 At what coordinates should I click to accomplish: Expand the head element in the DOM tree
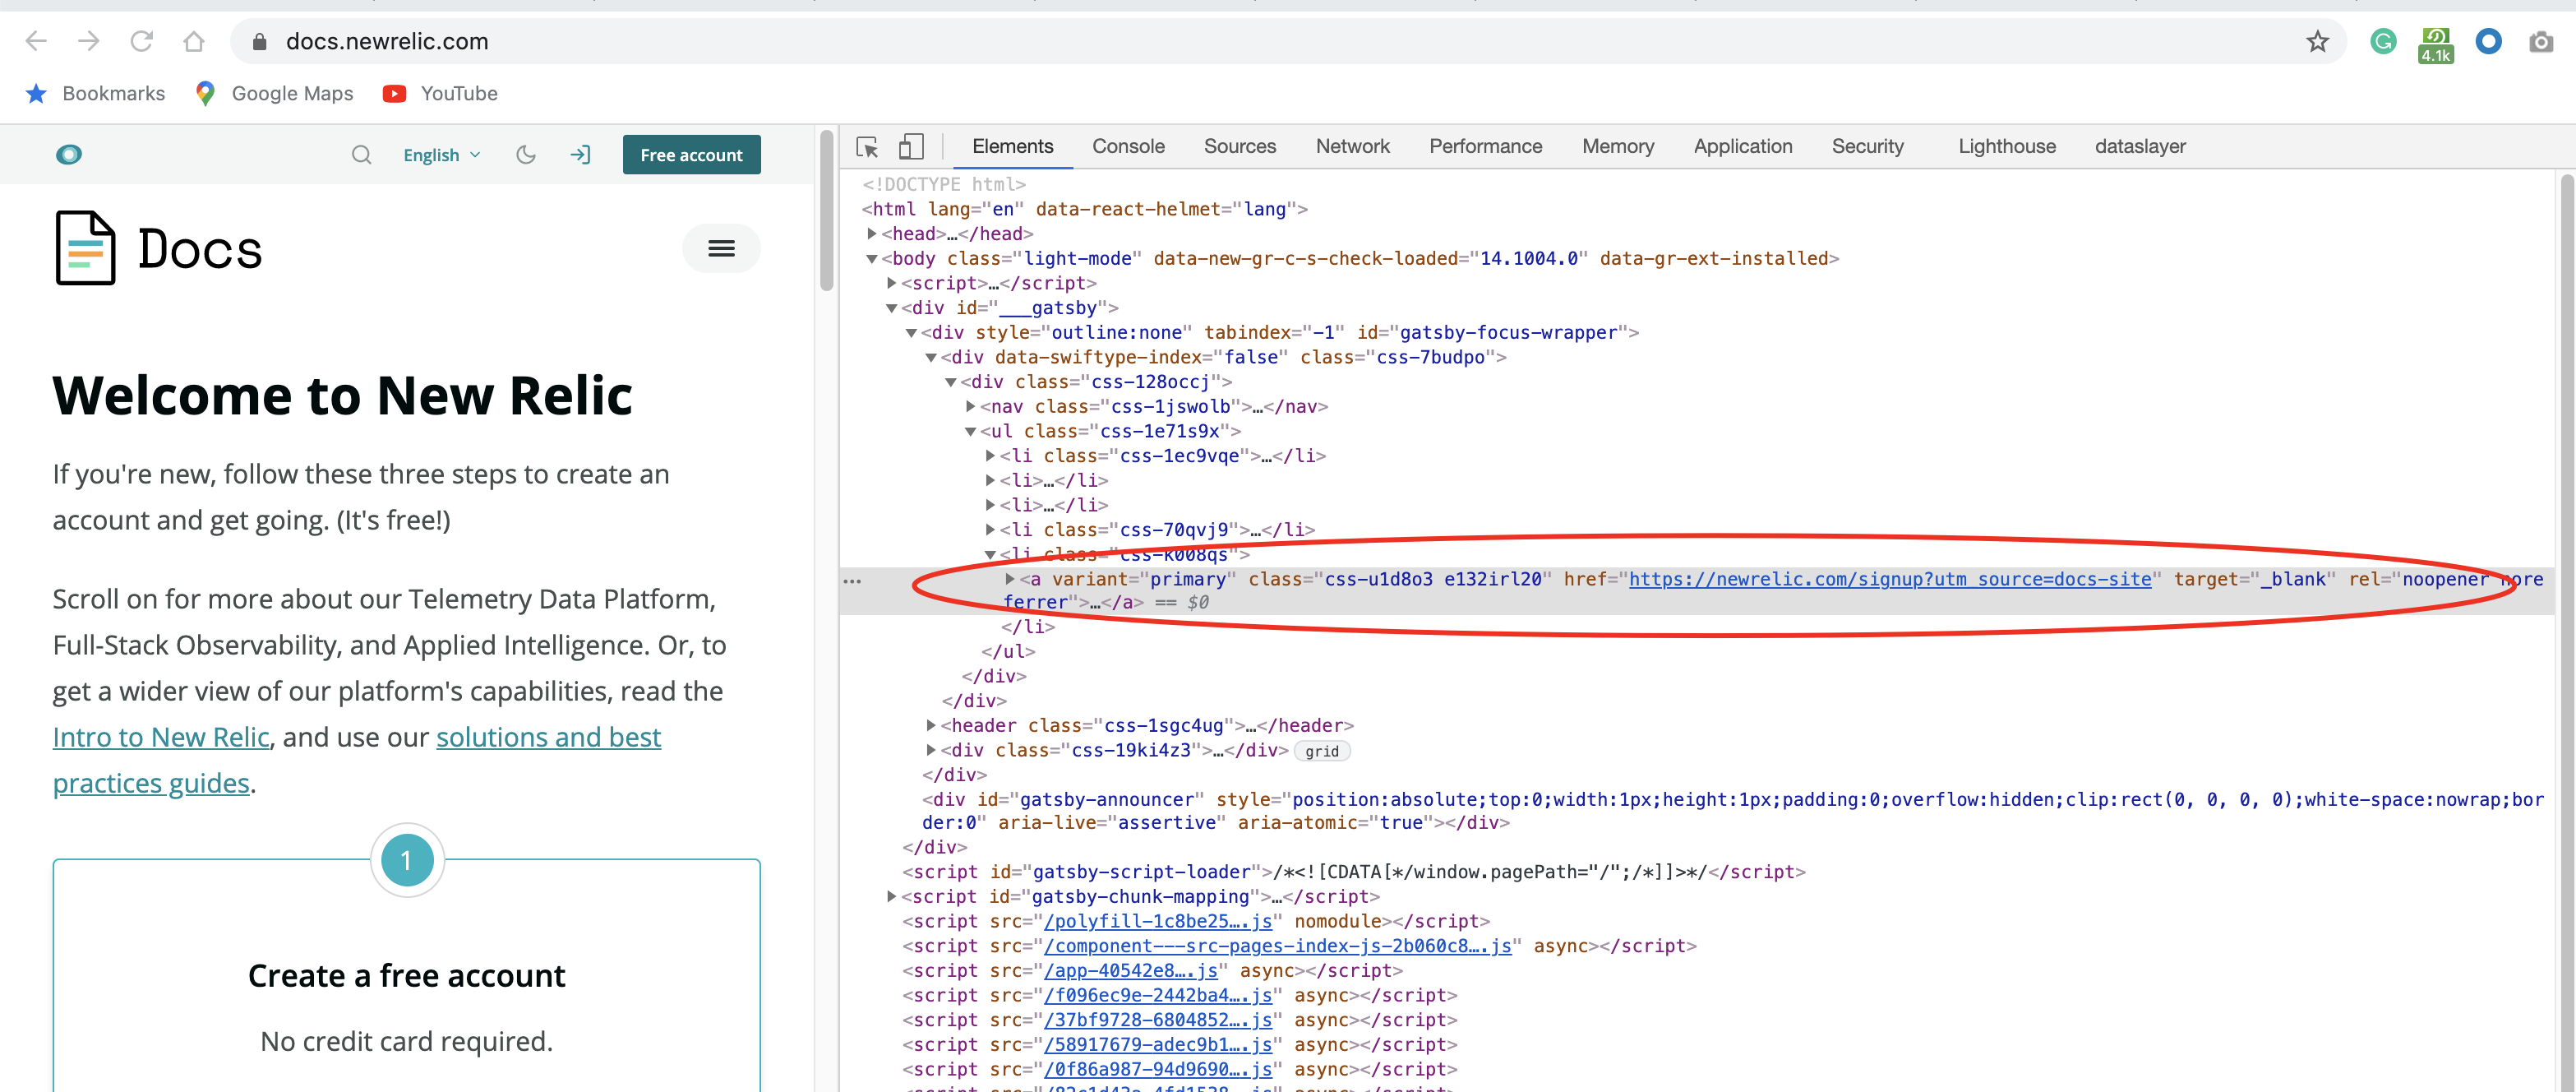point(871,233)
